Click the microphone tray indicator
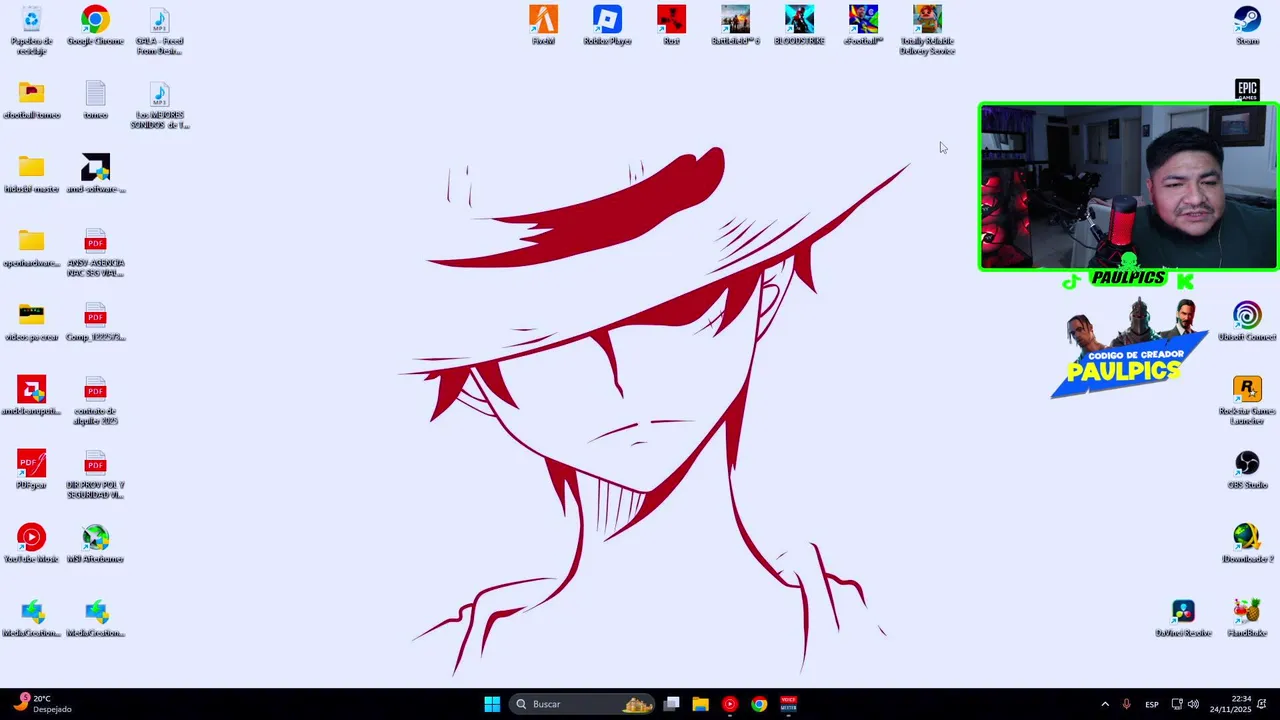Screen dimensions: 1280x720 click(x=1127, y=704)
